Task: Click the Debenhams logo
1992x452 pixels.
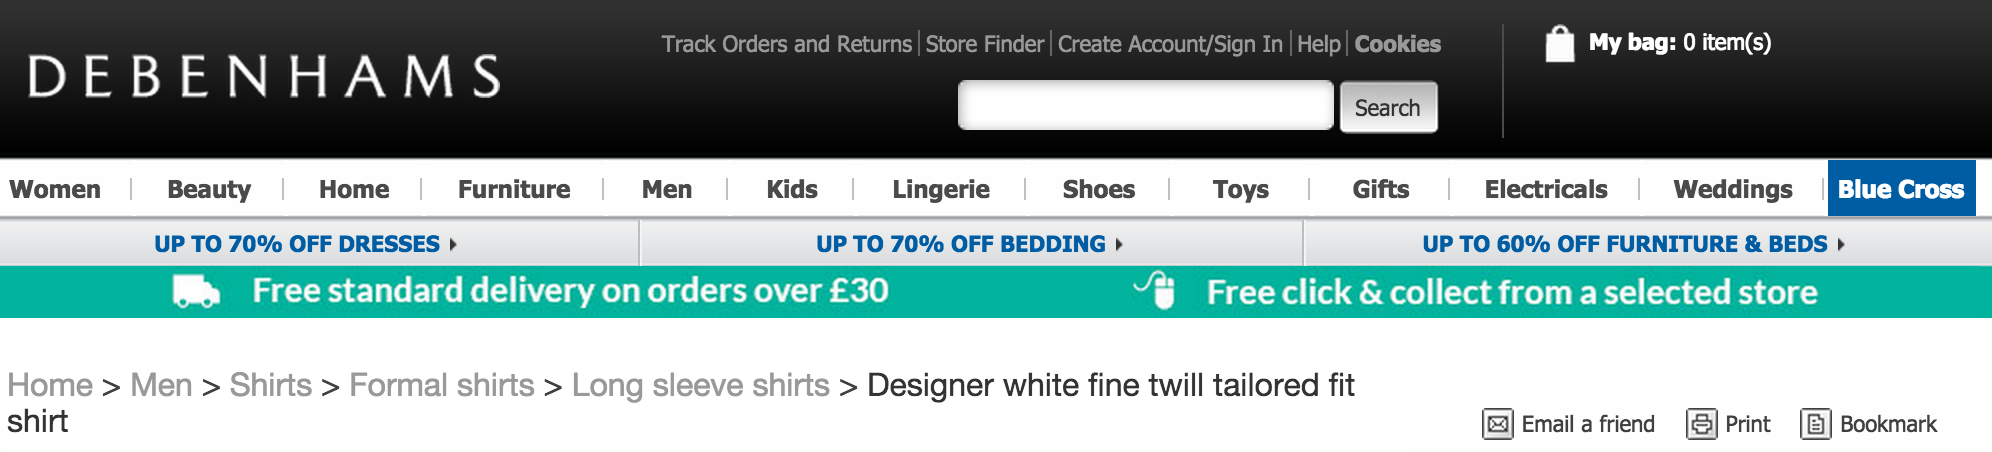Action: coord(264,77)
